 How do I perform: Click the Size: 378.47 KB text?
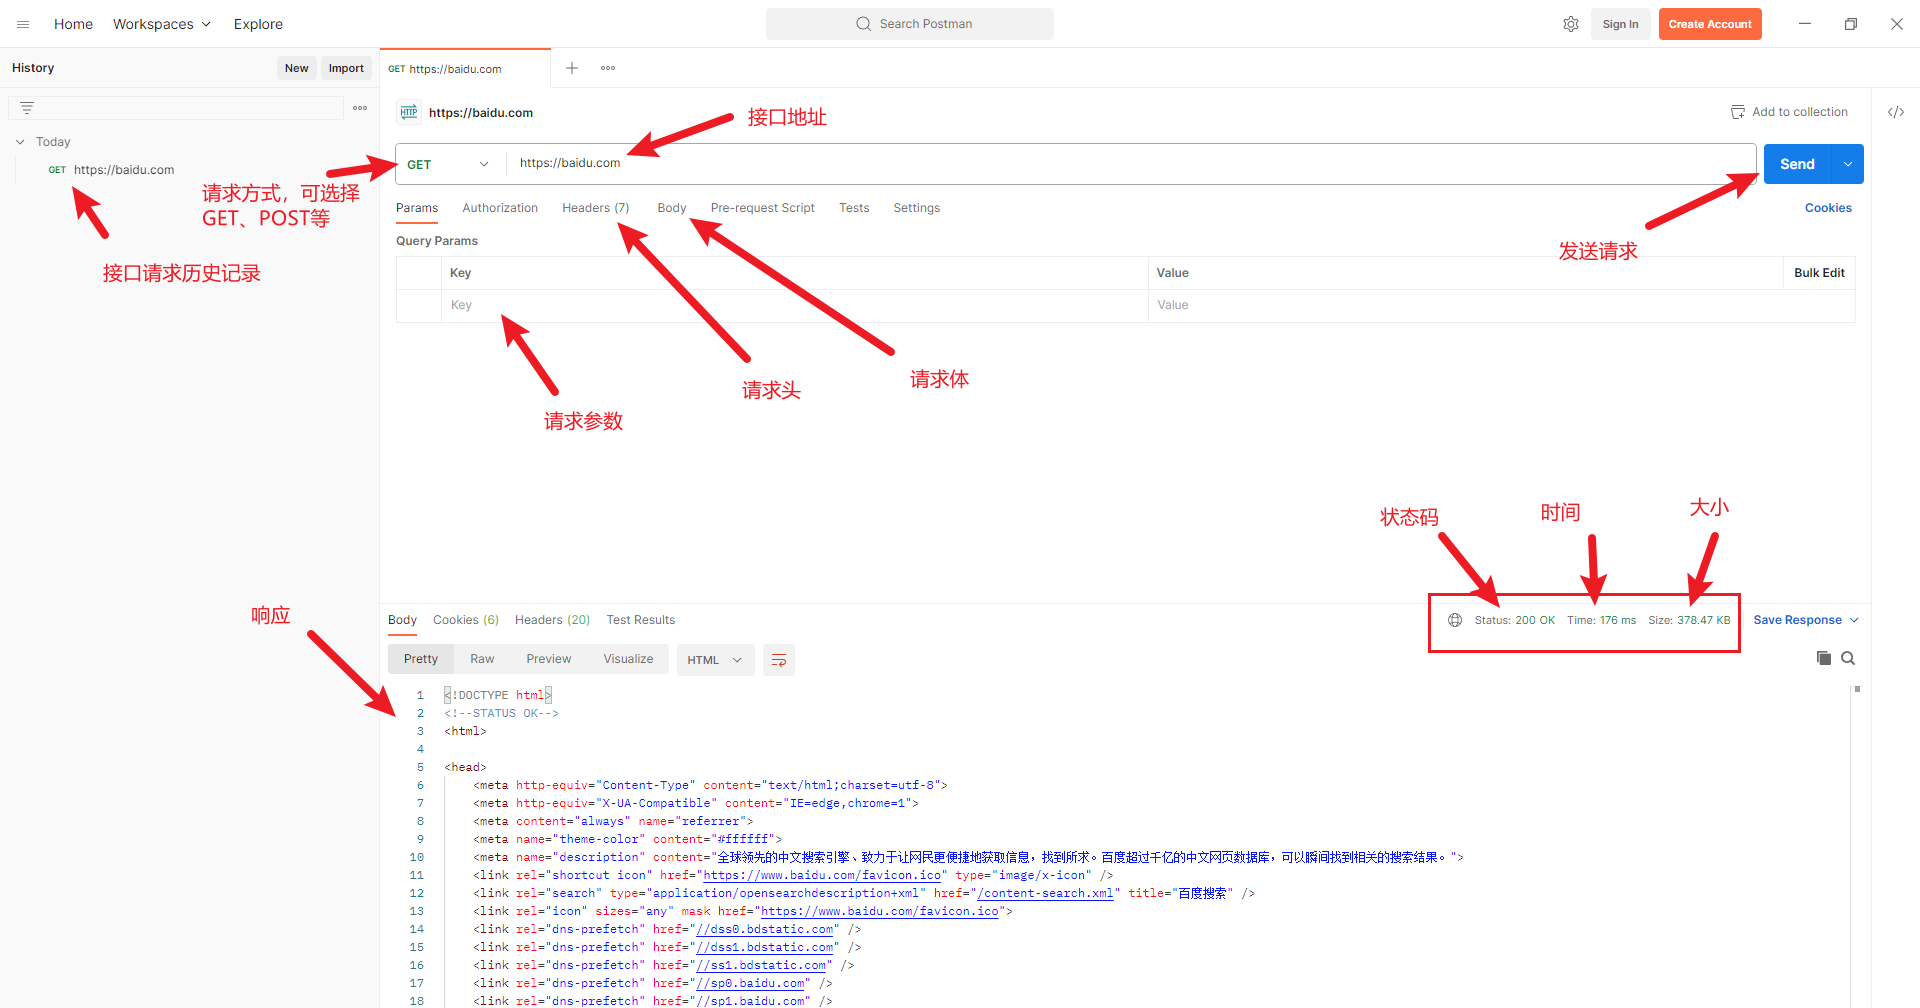tap(1689, 620)
